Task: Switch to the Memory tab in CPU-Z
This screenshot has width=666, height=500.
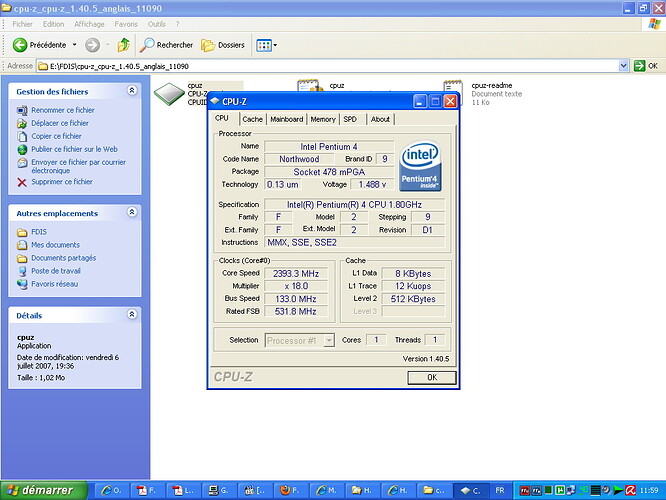Action: (322, 119)
